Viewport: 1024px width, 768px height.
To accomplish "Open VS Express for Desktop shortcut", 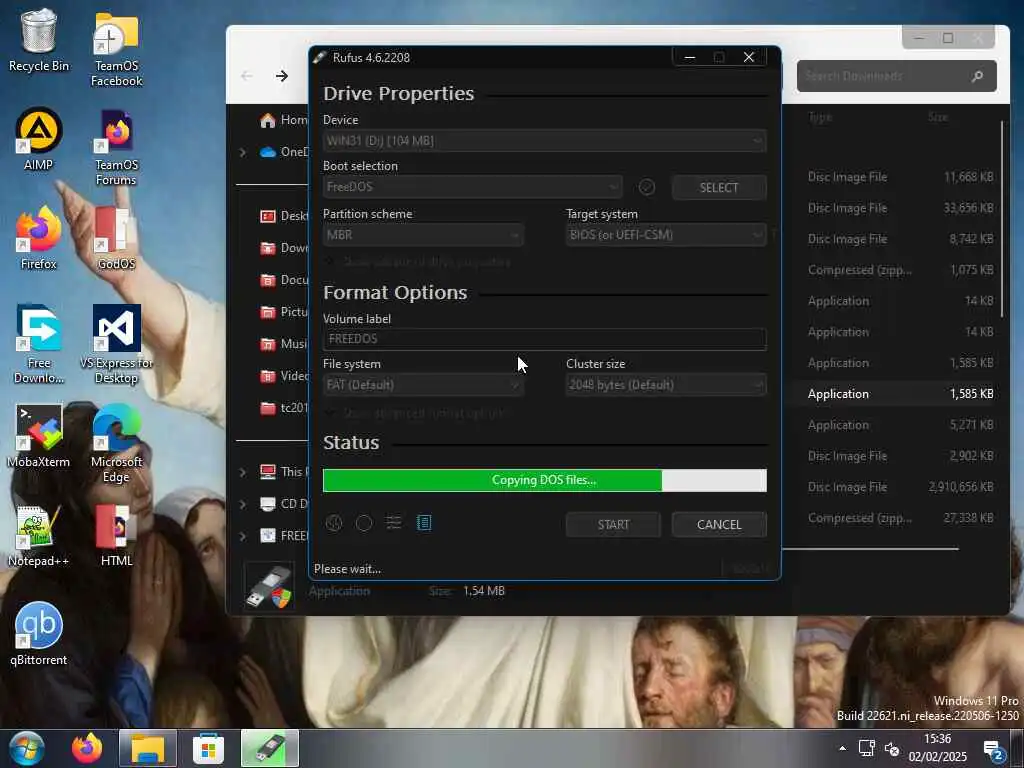I will [116, 345].
